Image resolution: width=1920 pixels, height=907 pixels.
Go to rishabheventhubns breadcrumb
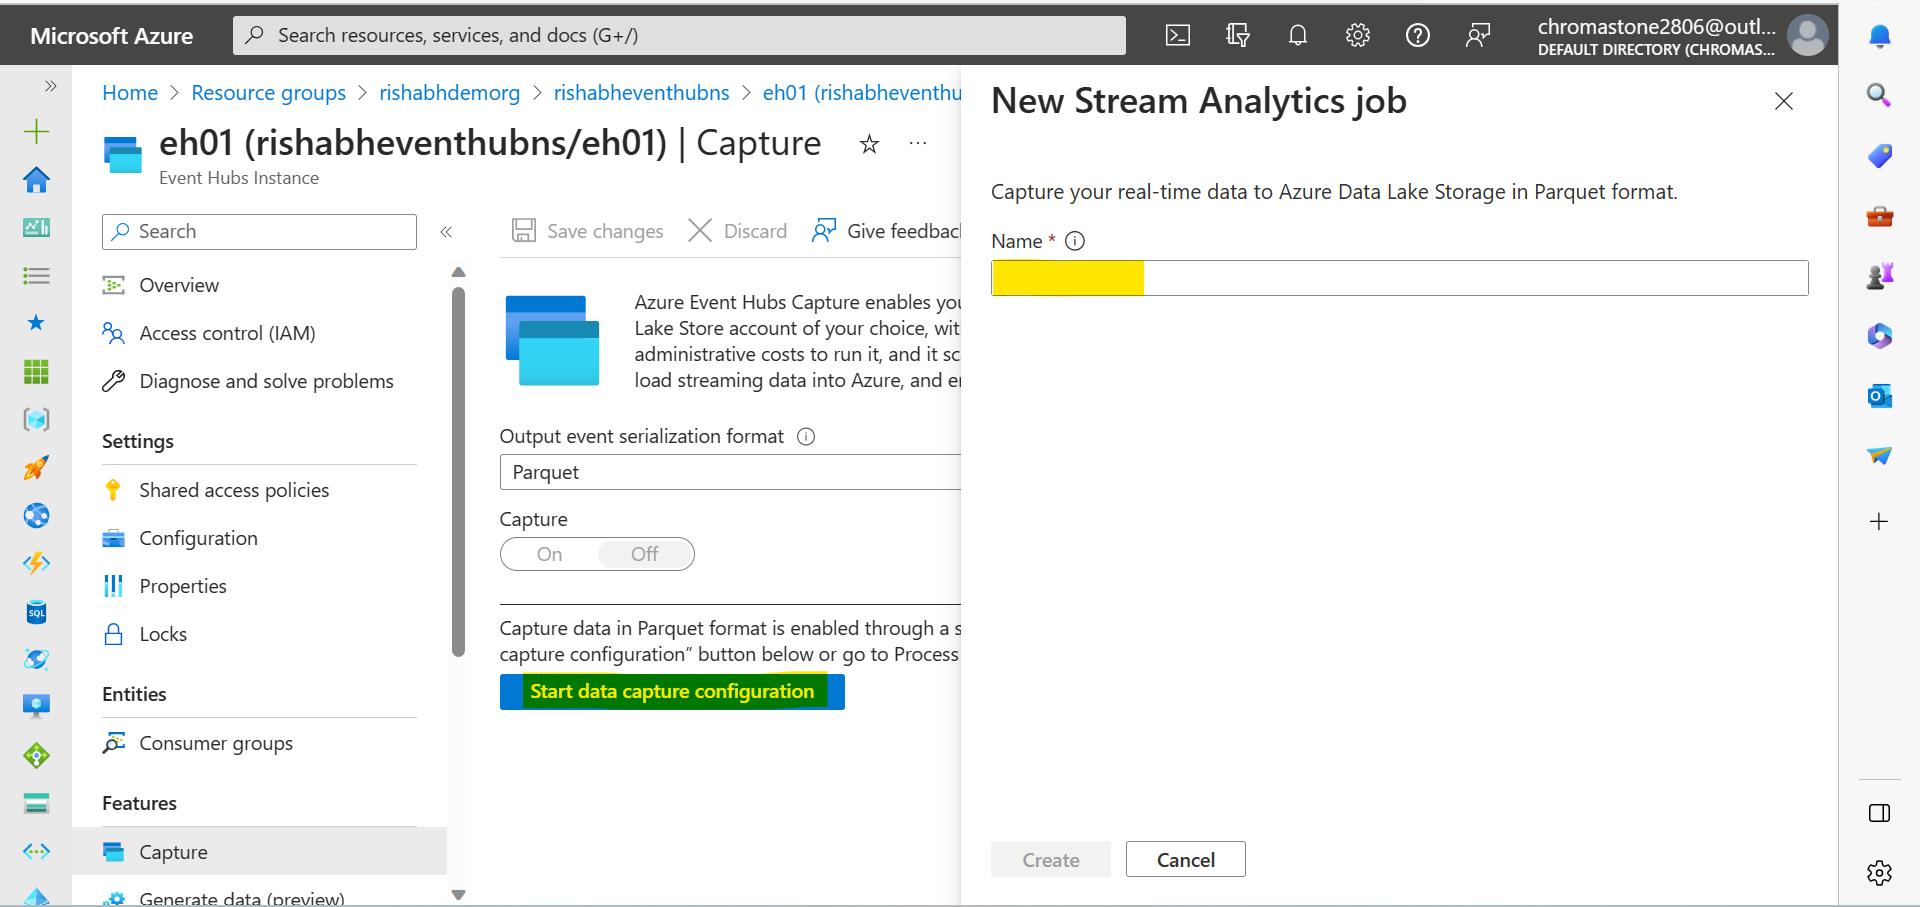pos(641,93)
